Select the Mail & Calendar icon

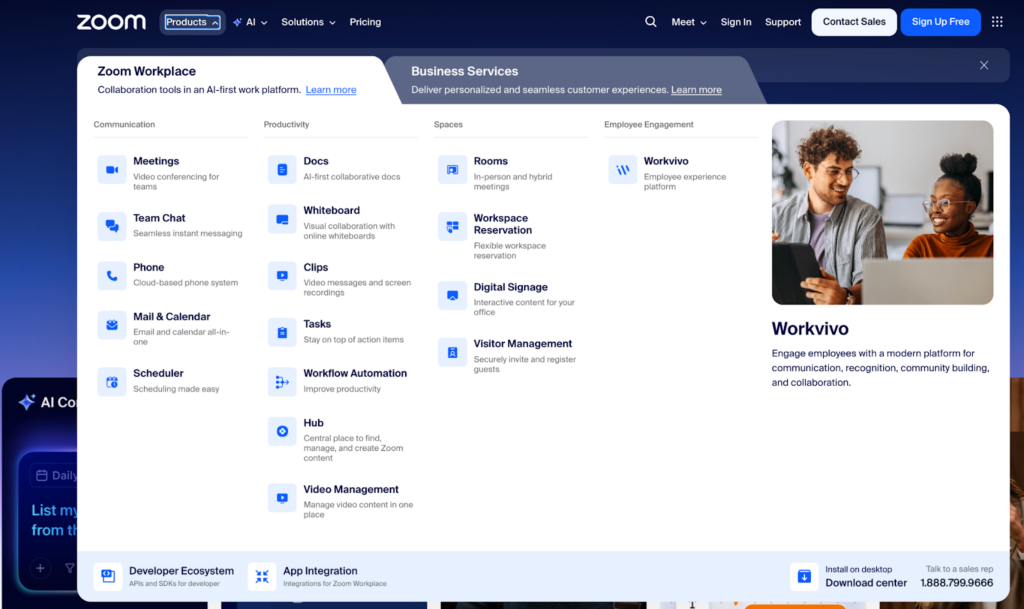[x=111, y=325]
